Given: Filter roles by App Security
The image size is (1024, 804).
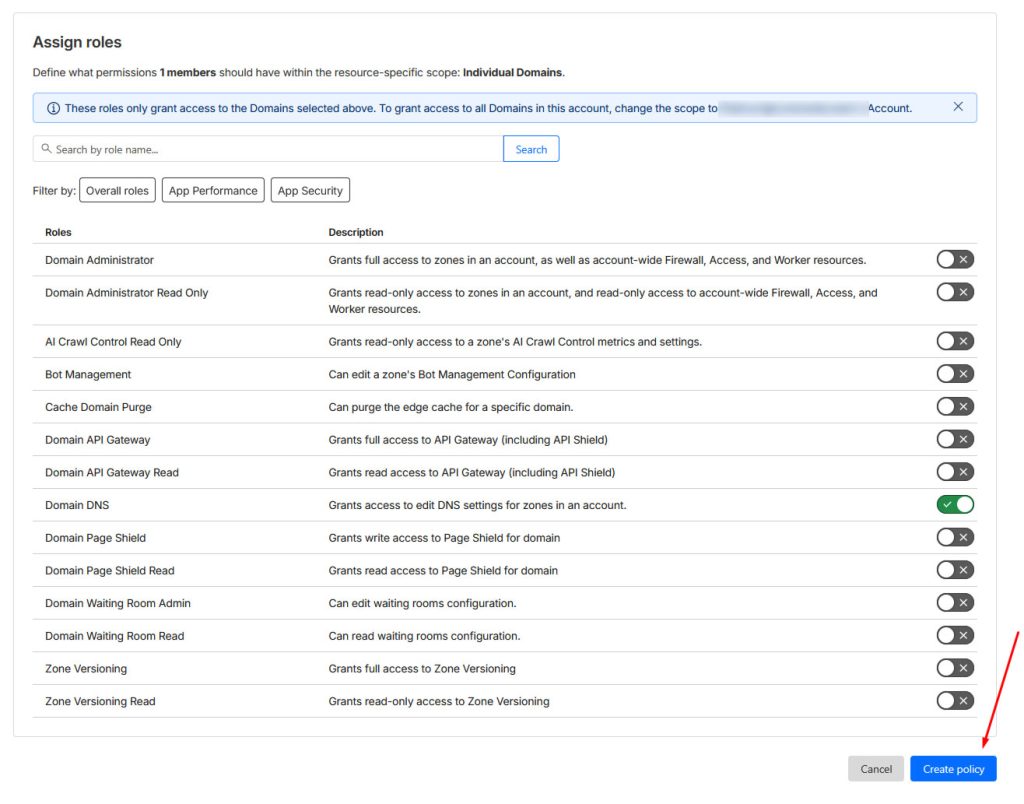Looking at the screenshot, I should (x=310, y=191).
